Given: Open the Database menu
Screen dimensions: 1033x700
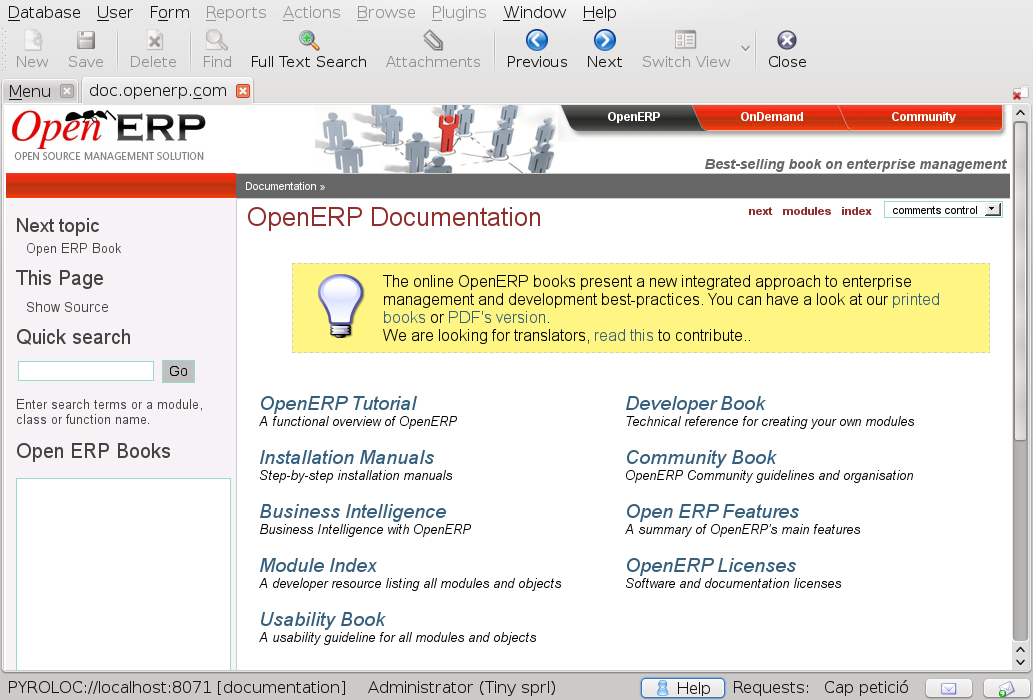Looking at the screenshot, I should 43,13.
